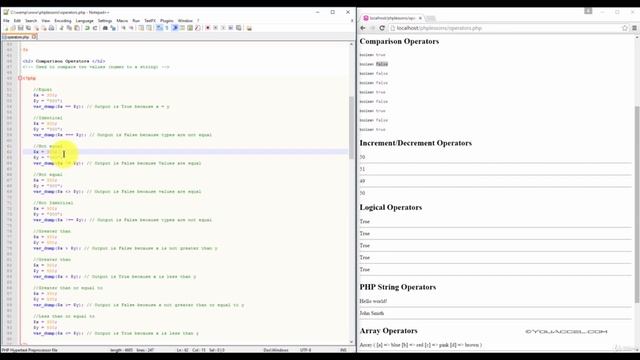Open the Window menu
This screenshot has width=640, height=360.
[x=185, y=20]
